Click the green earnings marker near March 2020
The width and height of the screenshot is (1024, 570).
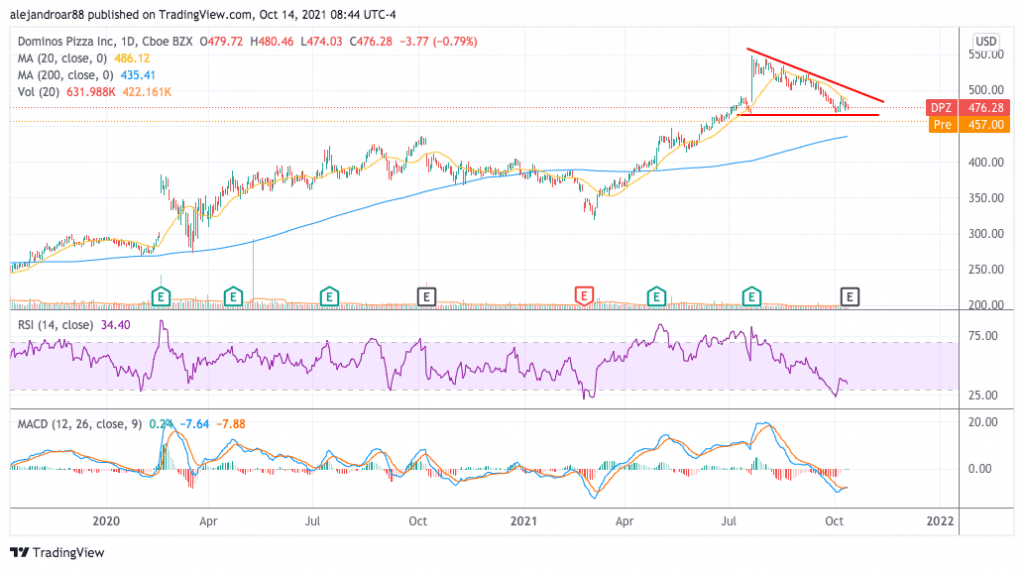(161, 297)
